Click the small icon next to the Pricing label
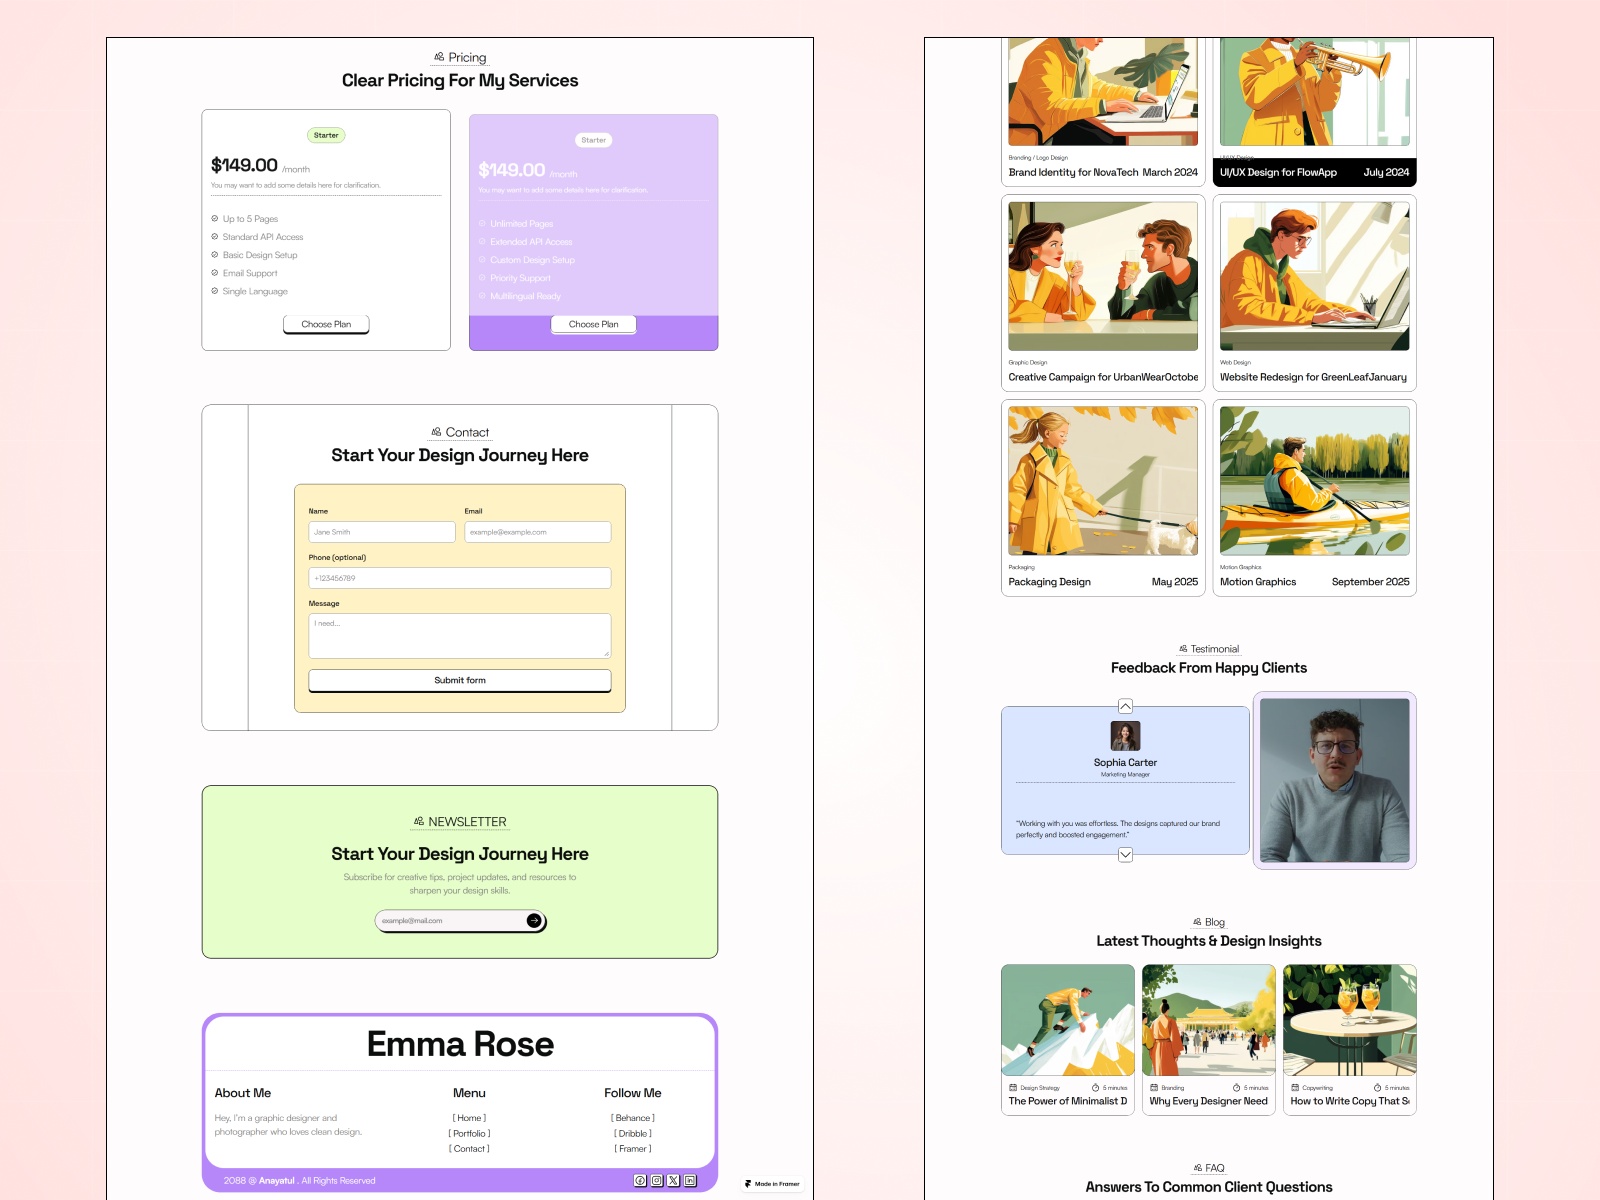Image resolution: width=1600 pixels, height=1200 pixels. 437,57
